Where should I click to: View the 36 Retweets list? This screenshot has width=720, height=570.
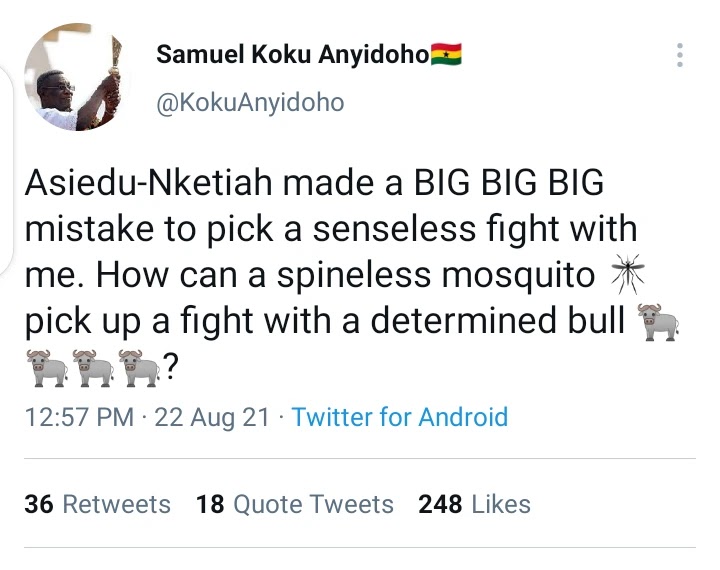[x=97, y=504]
